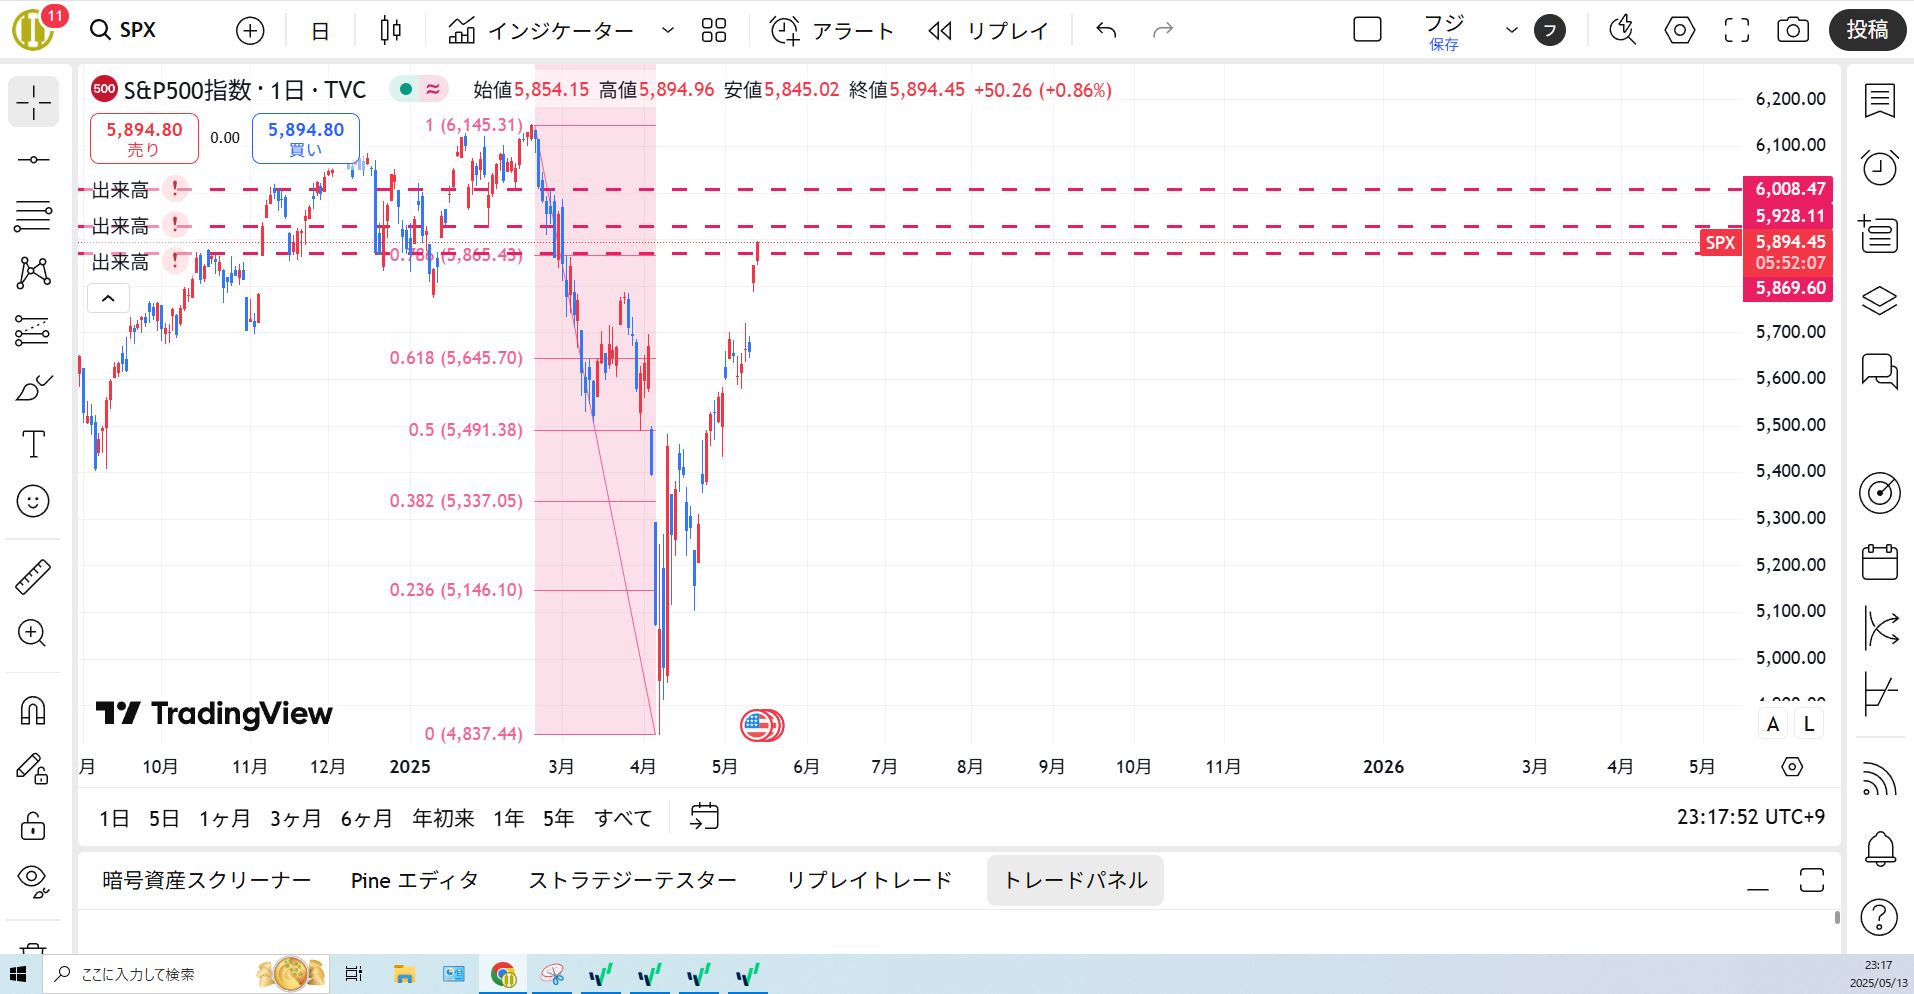Select the crosshair cursor tool
1914x994 pixels.
(x=33, y=102)
